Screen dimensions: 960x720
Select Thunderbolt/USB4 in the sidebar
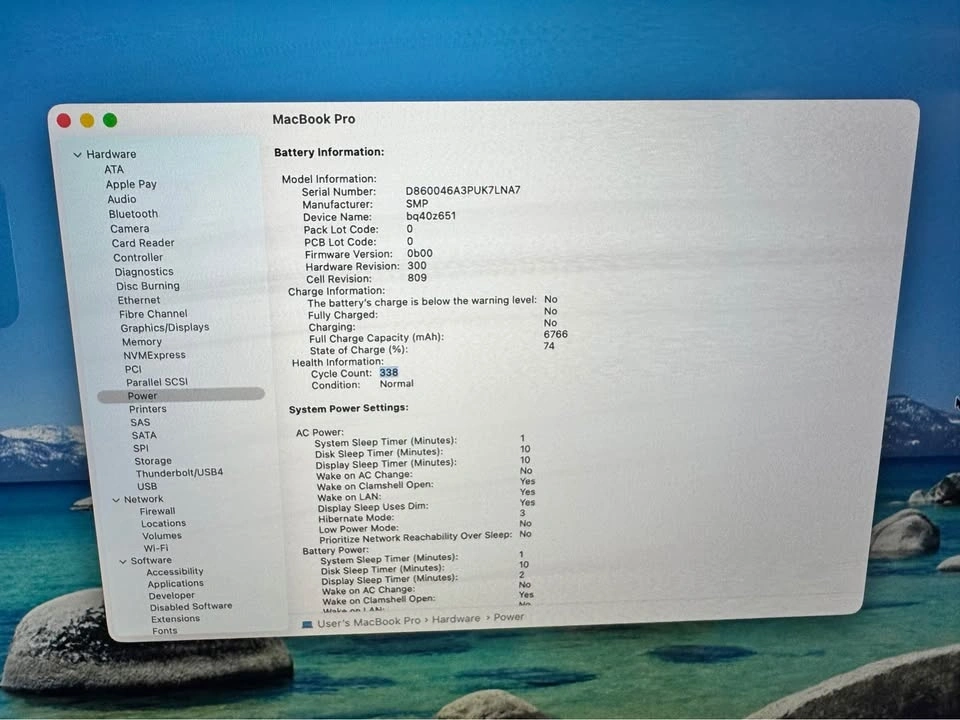(x=179, y=473)
